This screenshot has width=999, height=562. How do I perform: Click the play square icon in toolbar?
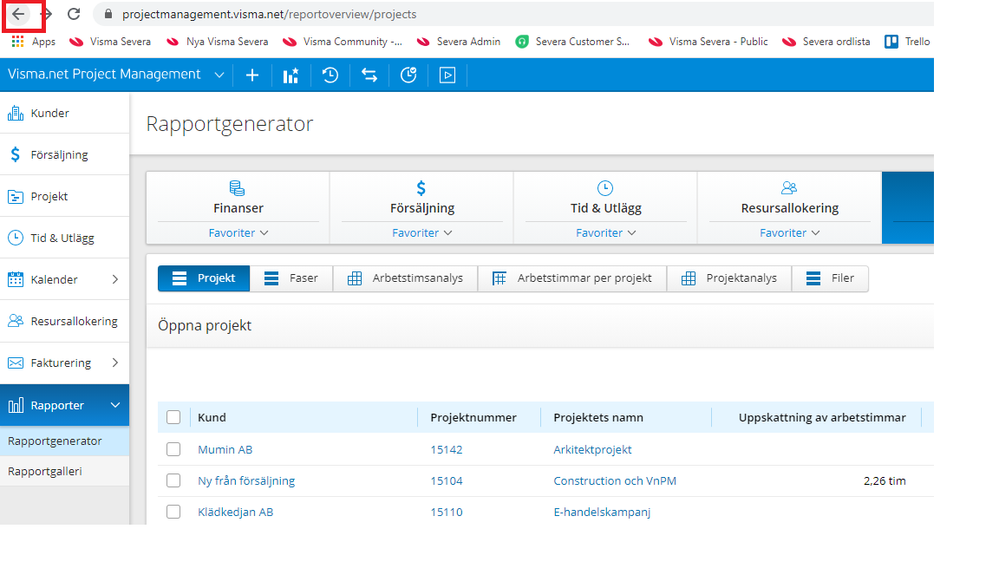tap(447, 75)
